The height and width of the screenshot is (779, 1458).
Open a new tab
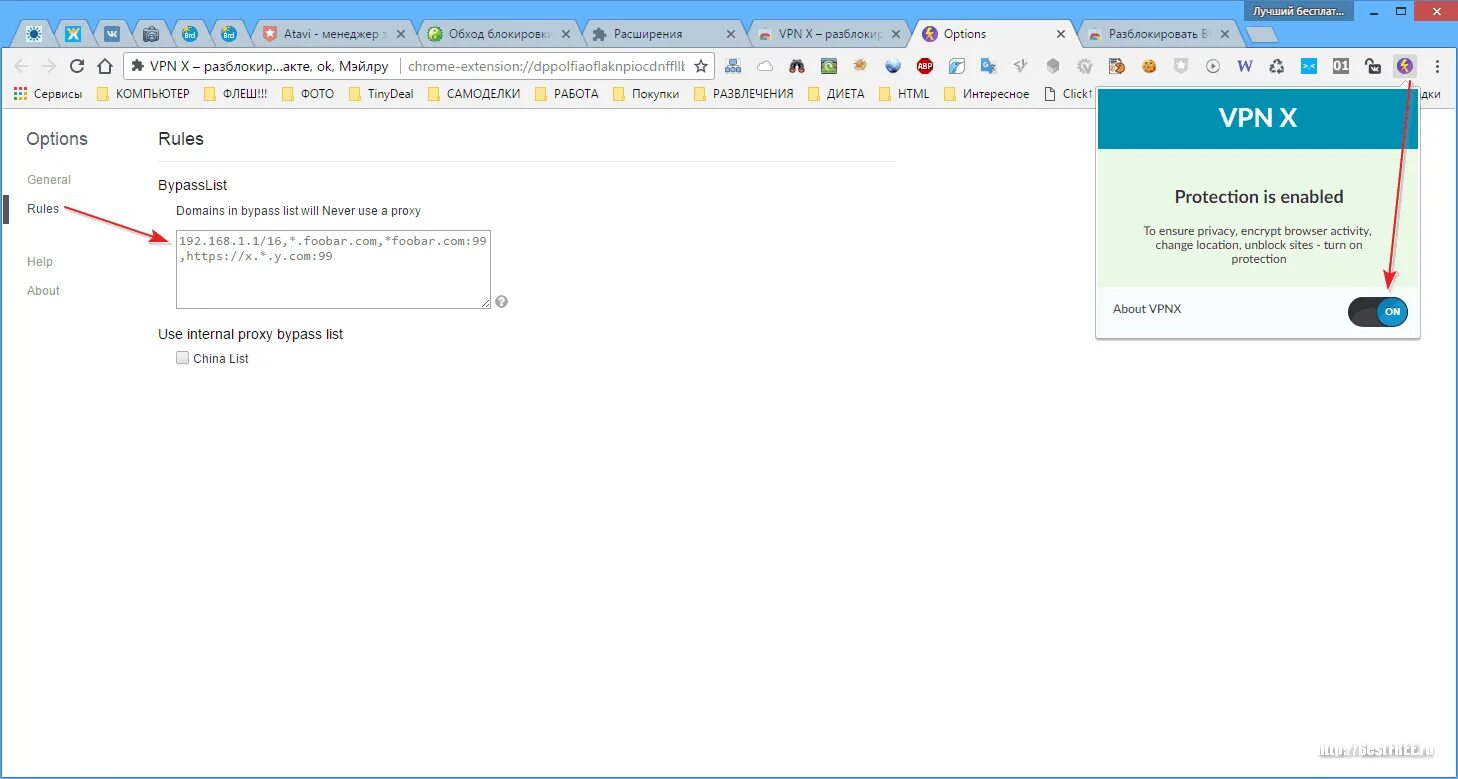click(1263, 35)
